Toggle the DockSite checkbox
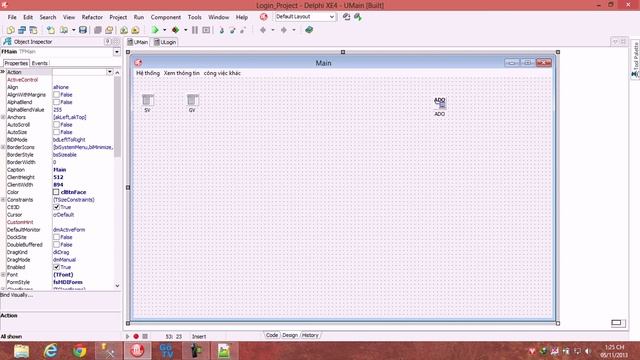The width and height of the screenshot is (640, 360). coord(56,237)
